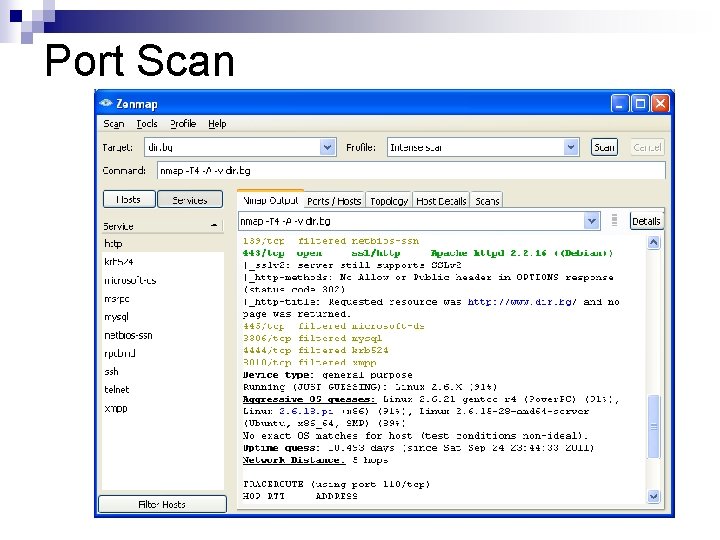Minimize the Zenmap window
Image resolution: width=720 pixels, height=540 pixels.
[x=619, y=104]
